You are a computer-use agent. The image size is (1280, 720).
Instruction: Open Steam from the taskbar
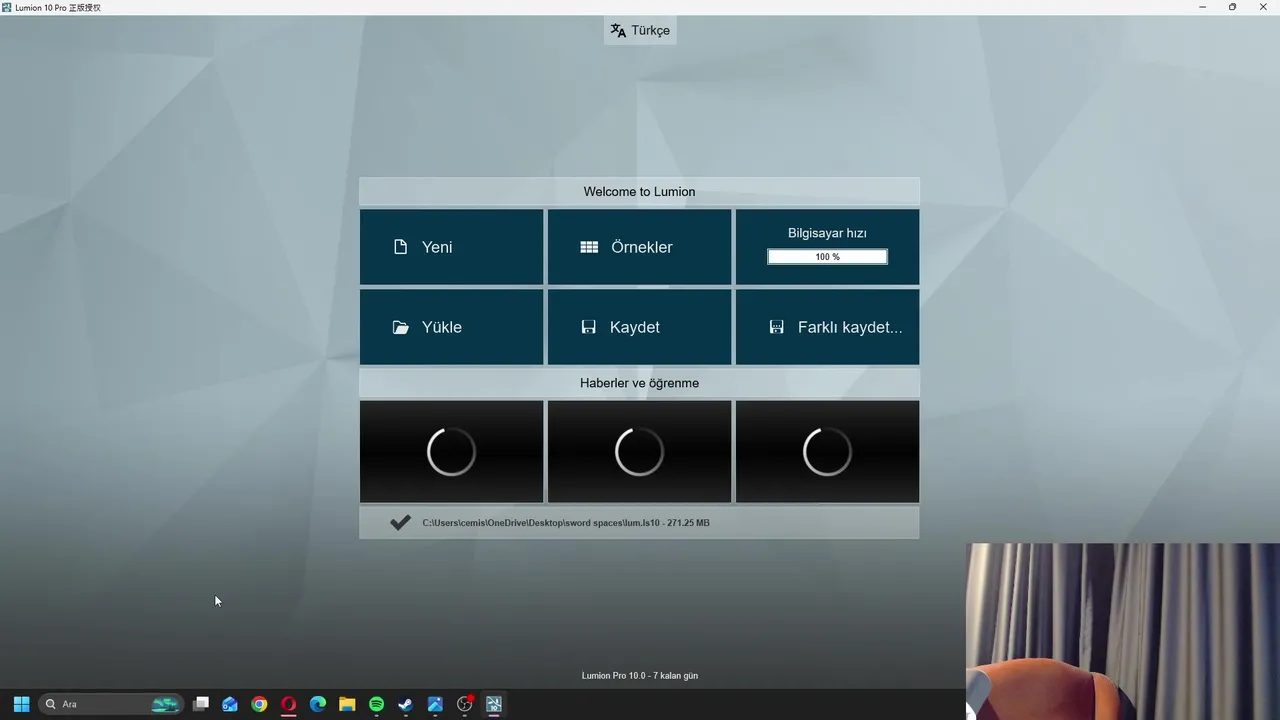(x=405, y=704)
